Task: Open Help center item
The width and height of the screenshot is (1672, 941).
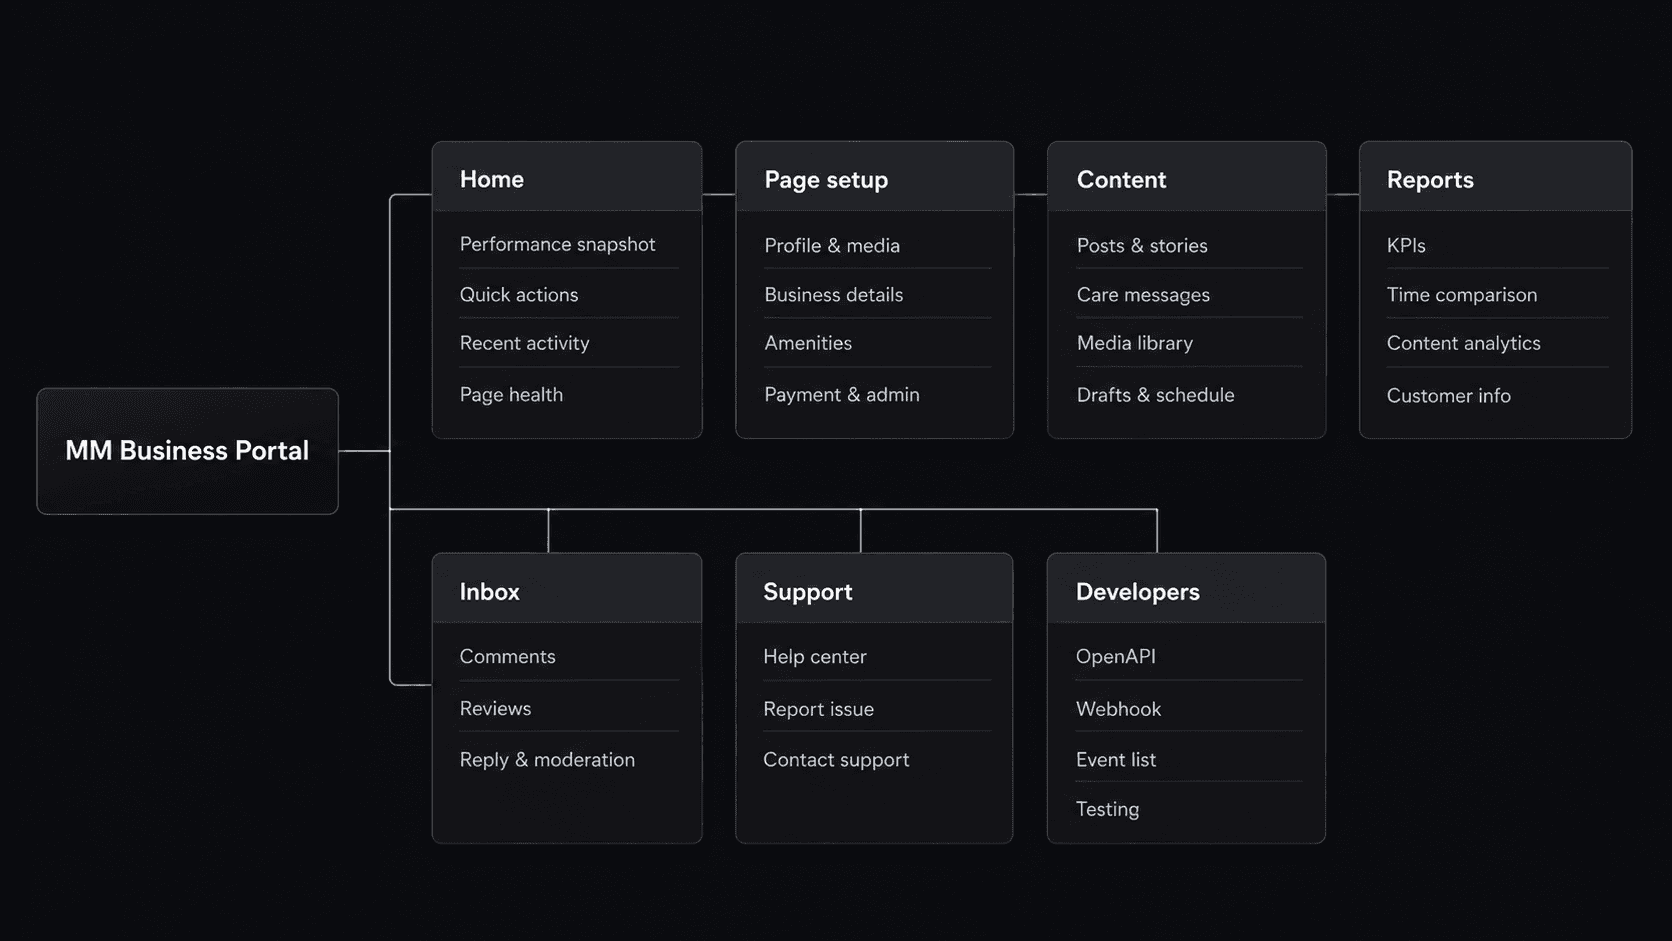Action: [814, 657]
